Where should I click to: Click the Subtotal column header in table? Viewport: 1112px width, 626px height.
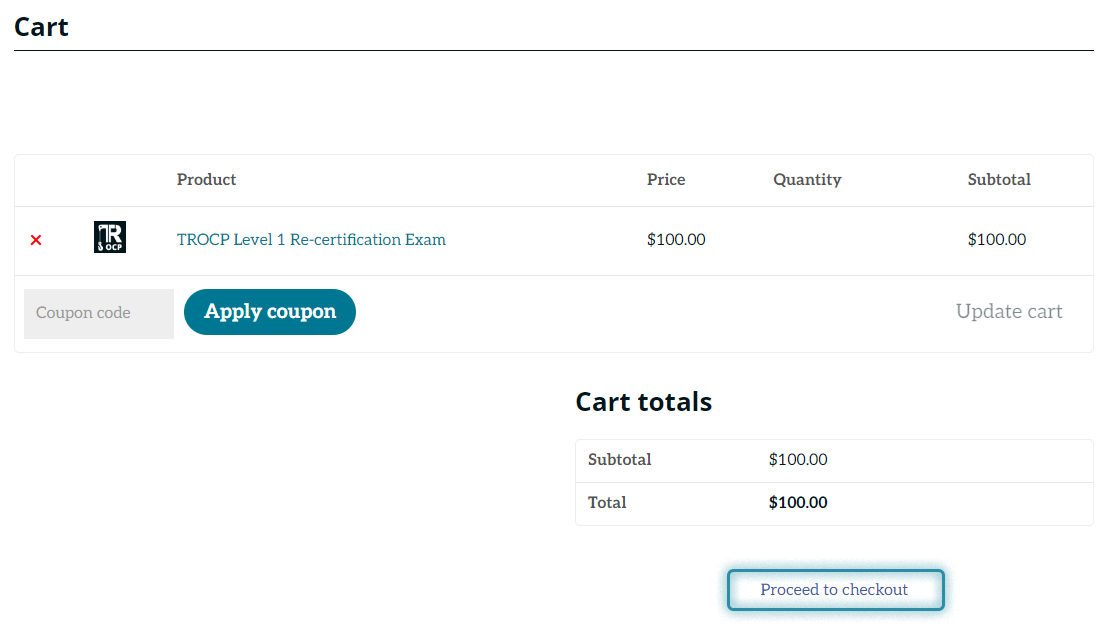(998, 180)
